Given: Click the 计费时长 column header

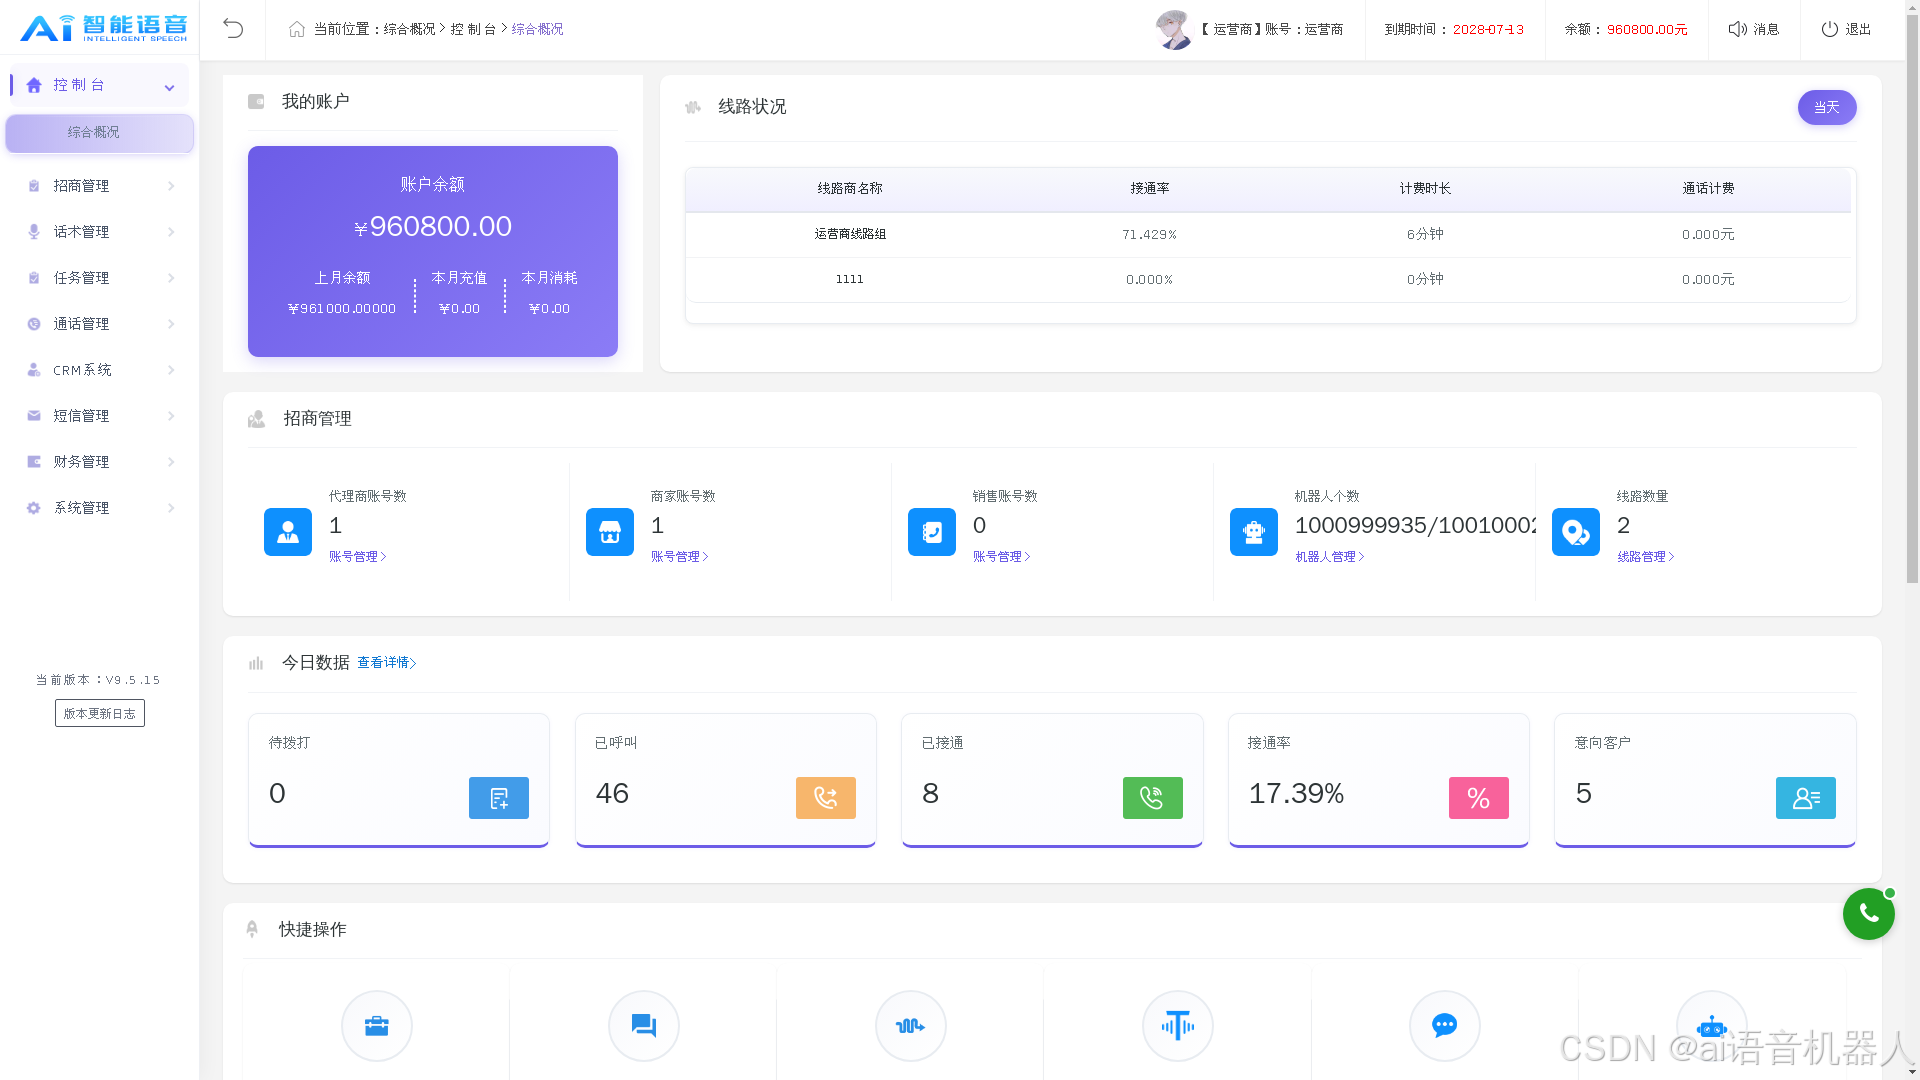Looking at the screenshot, I should click(x=1425, y=188).
